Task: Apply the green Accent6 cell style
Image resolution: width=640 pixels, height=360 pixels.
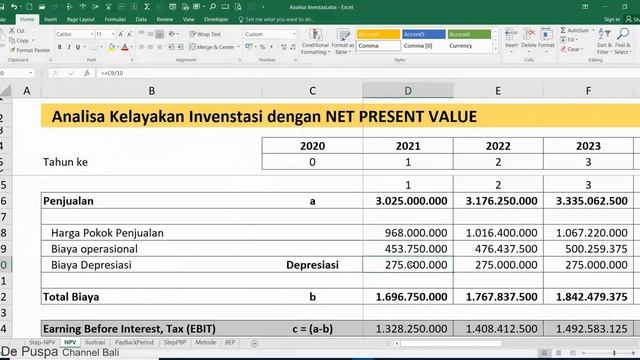Action: (469, 34)
